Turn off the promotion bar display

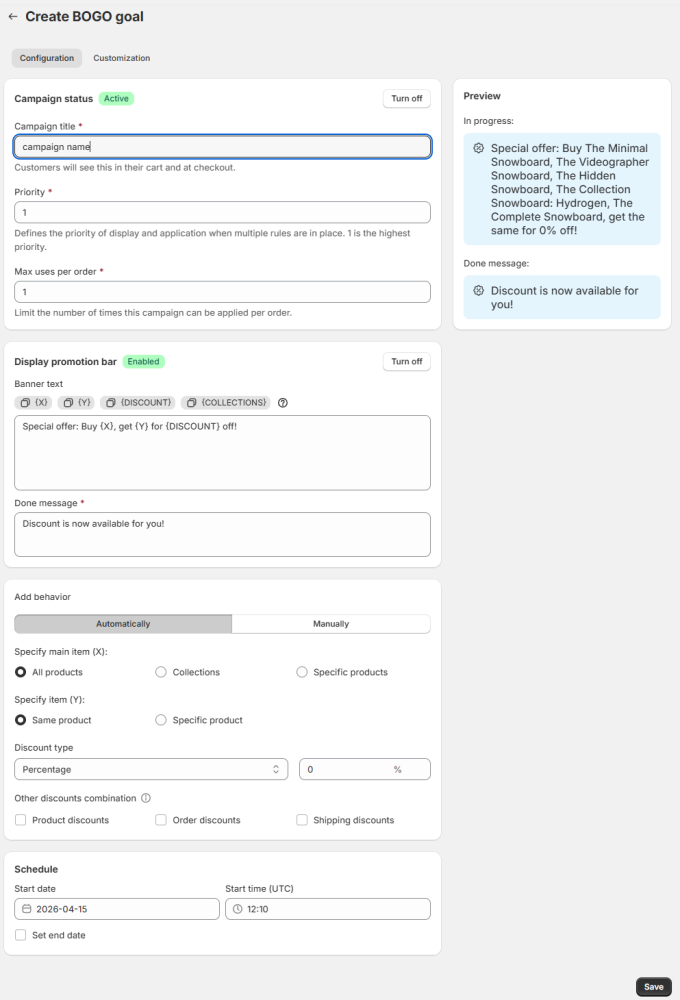tap(406, 362)
